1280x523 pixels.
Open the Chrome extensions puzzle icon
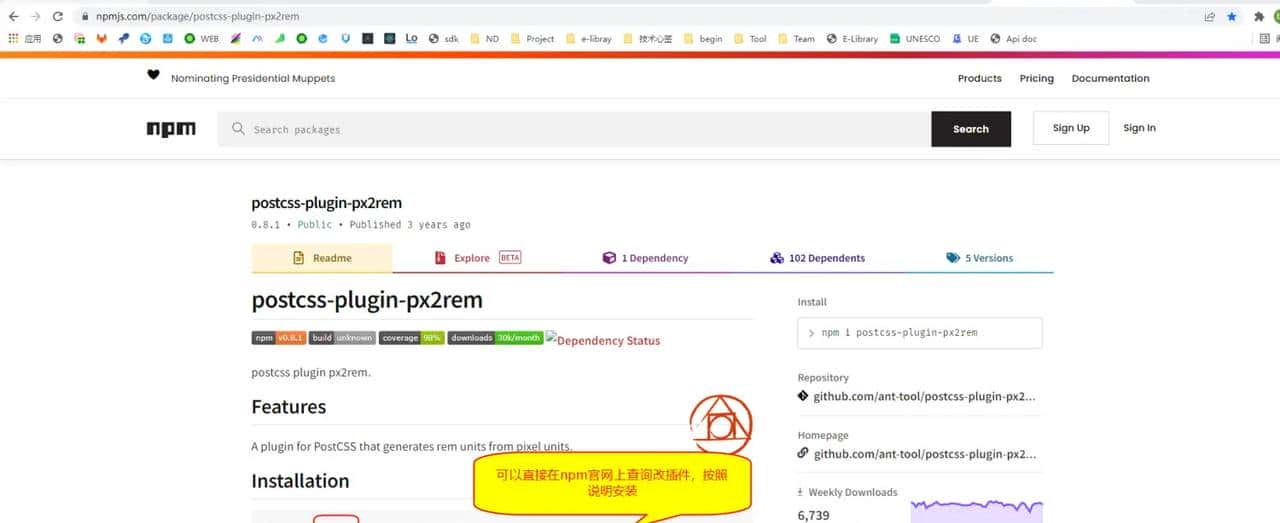[1259, 16]
